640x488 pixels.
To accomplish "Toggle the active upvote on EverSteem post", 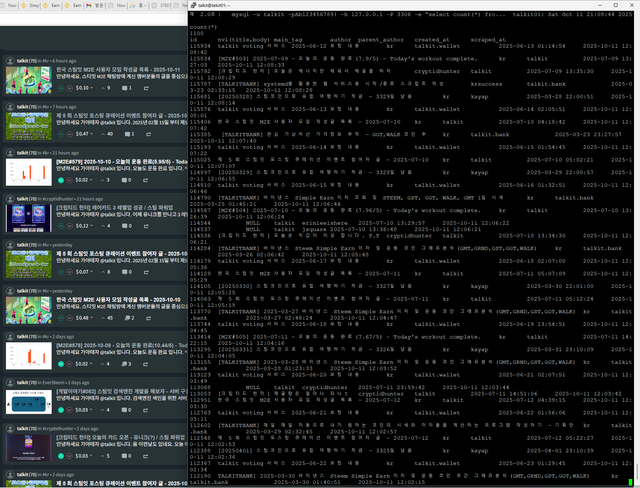I will 61,410.
